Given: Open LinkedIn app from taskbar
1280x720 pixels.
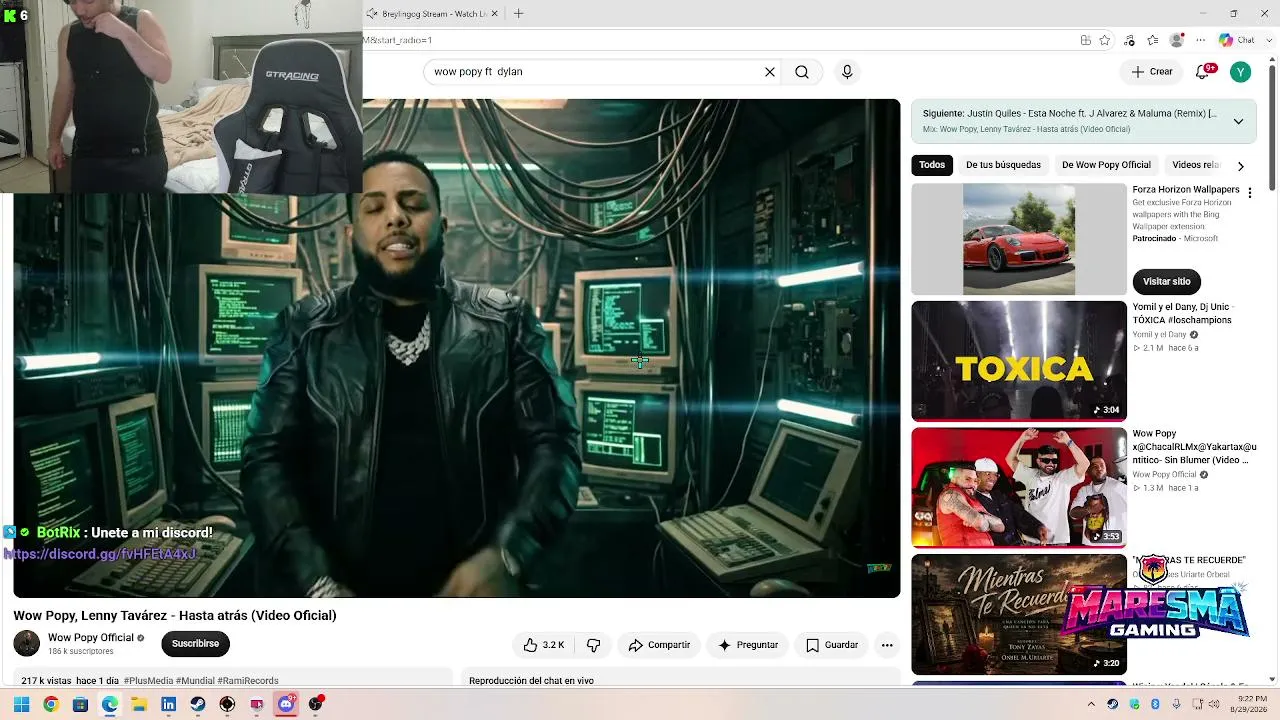Looking at the screenshot, I should click(x=169, y=704).
